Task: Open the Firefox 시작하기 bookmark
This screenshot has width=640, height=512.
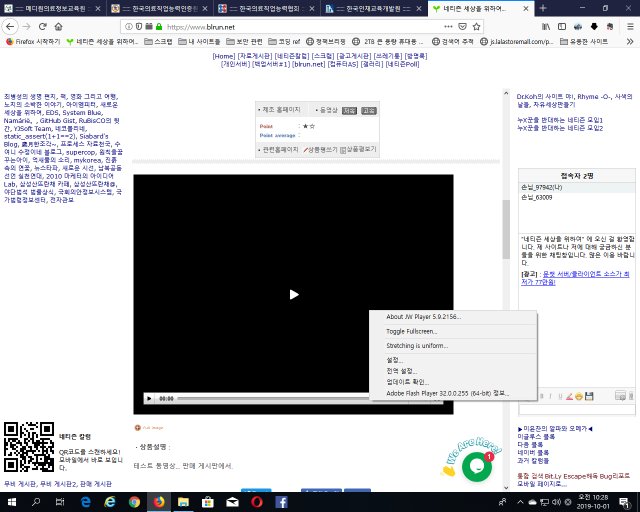Action: (x=33, y=42)
